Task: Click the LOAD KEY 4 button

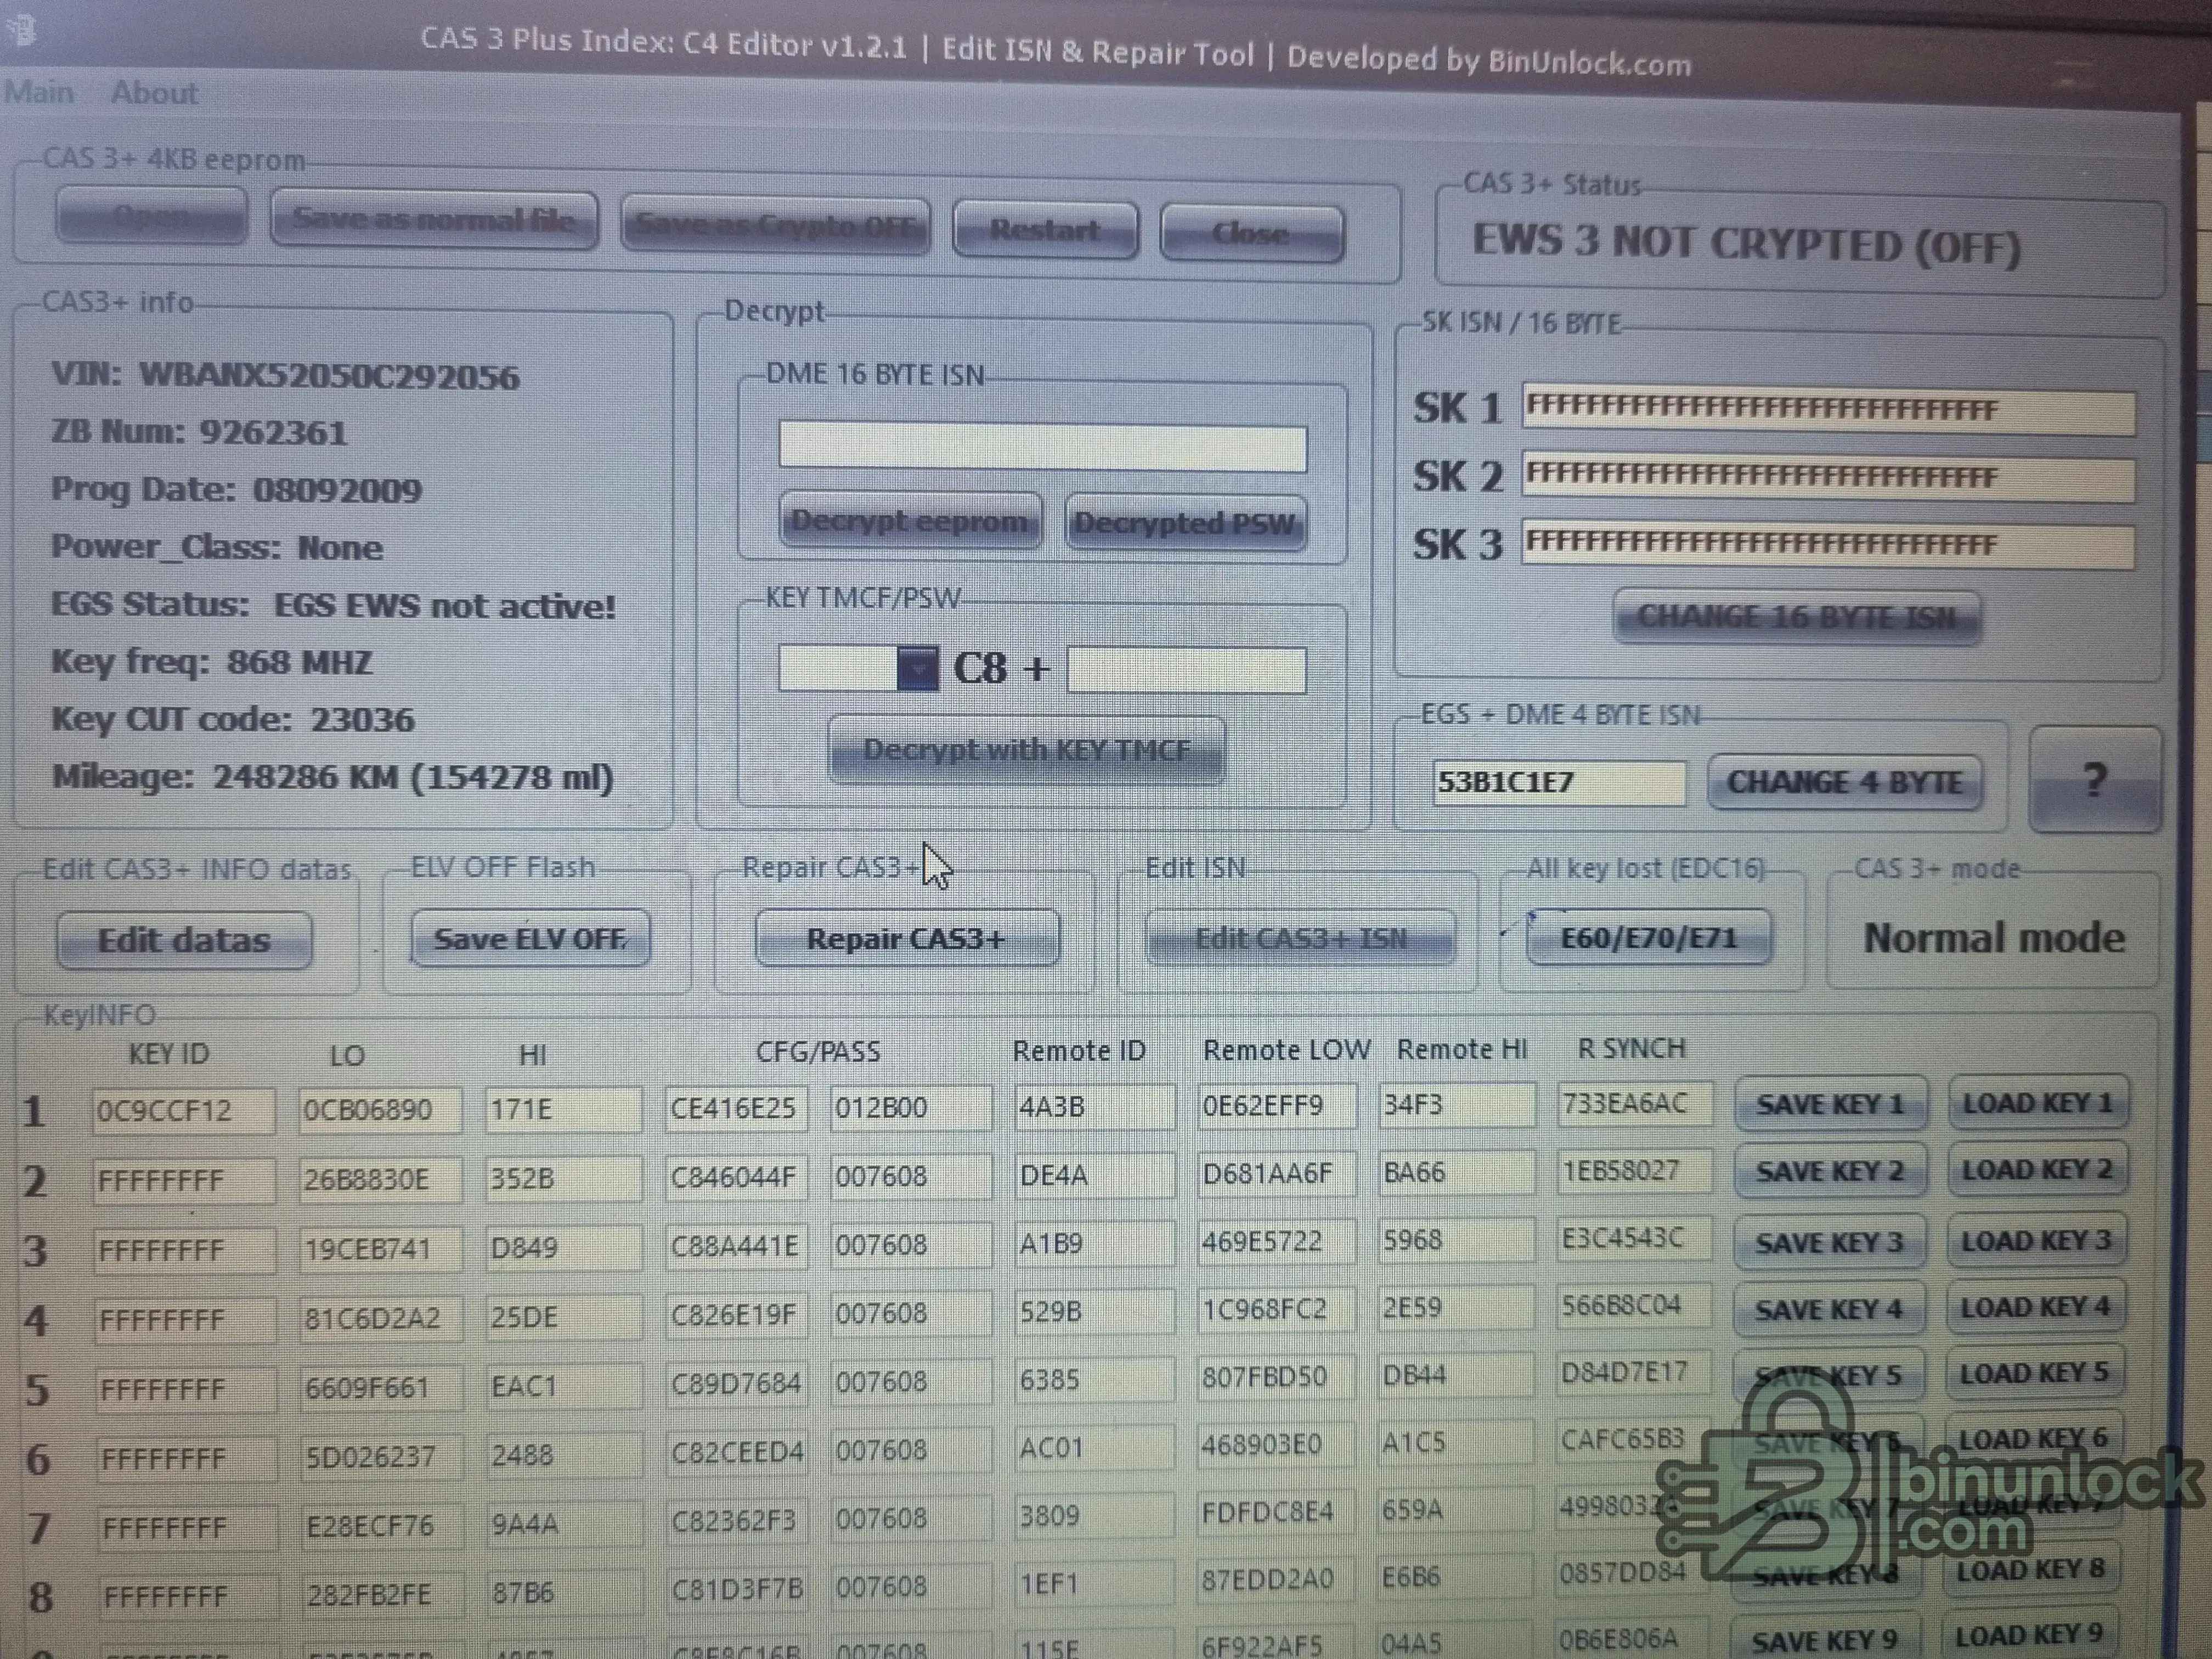Action: (2035, 1307)
